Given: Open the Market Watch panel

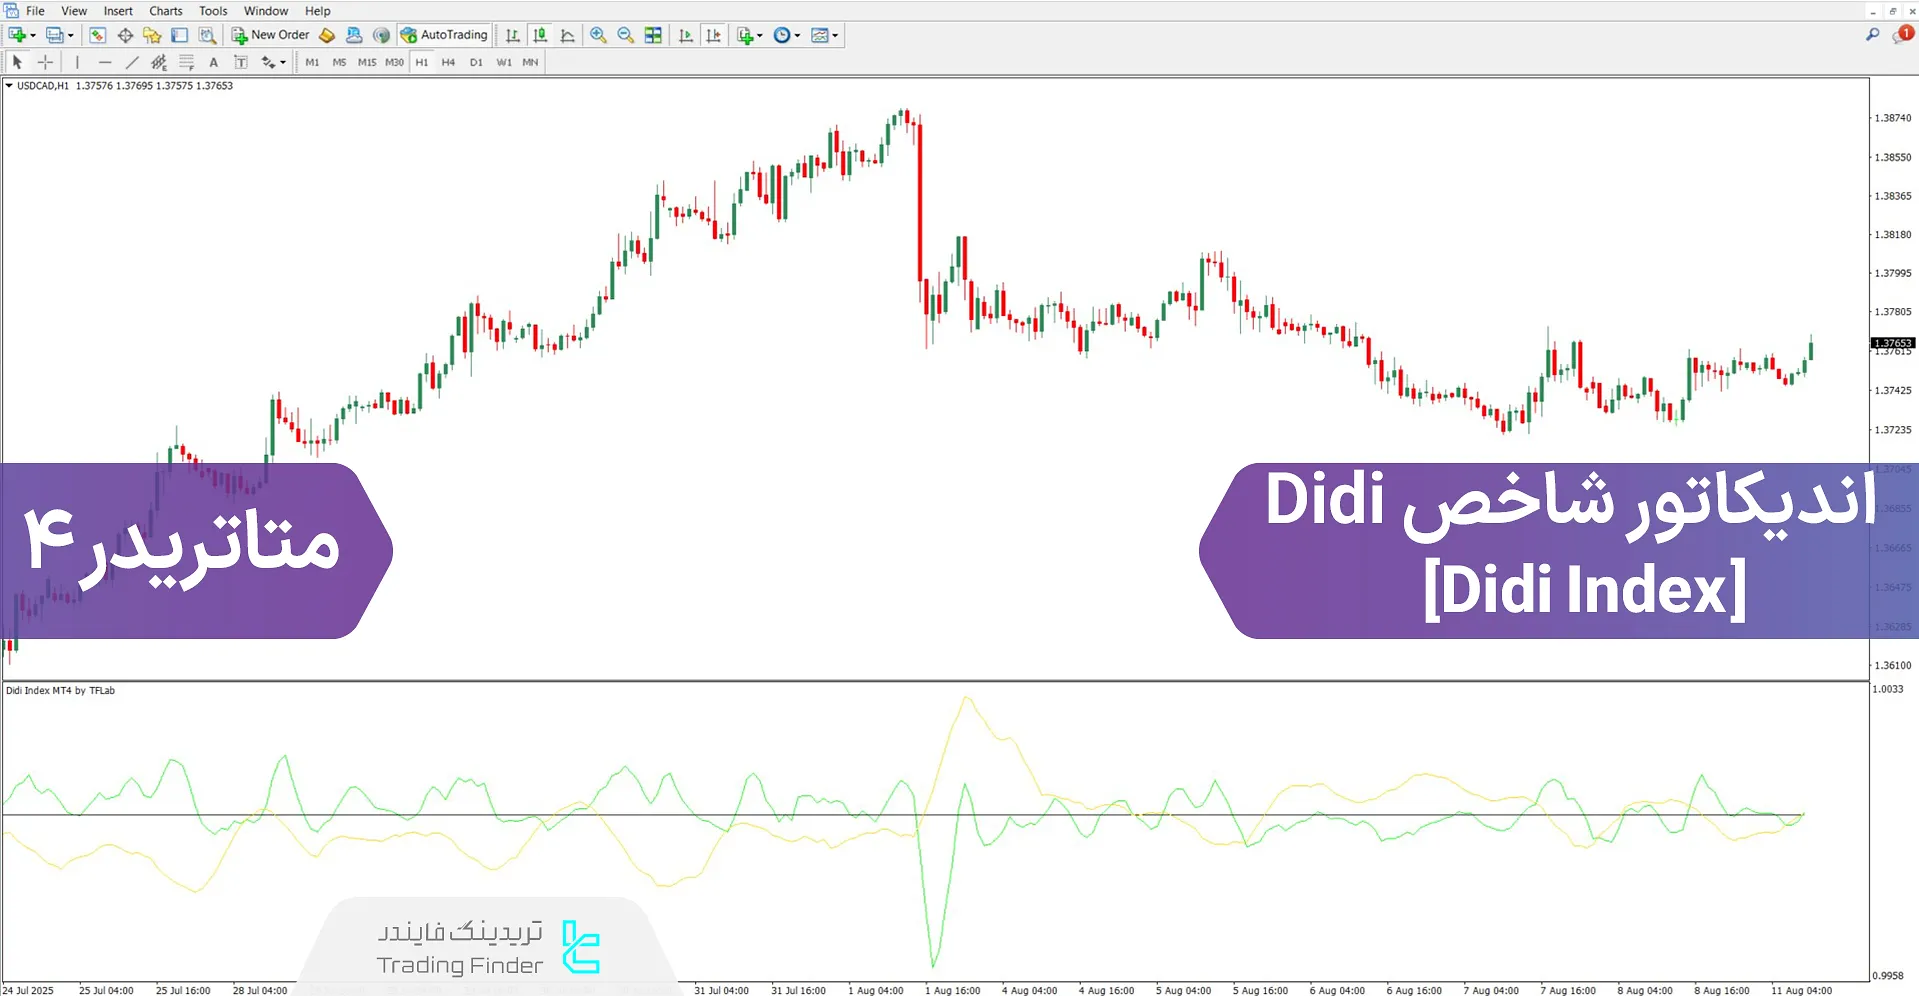Looking at the screenshot, I should [x=97, y=34].
